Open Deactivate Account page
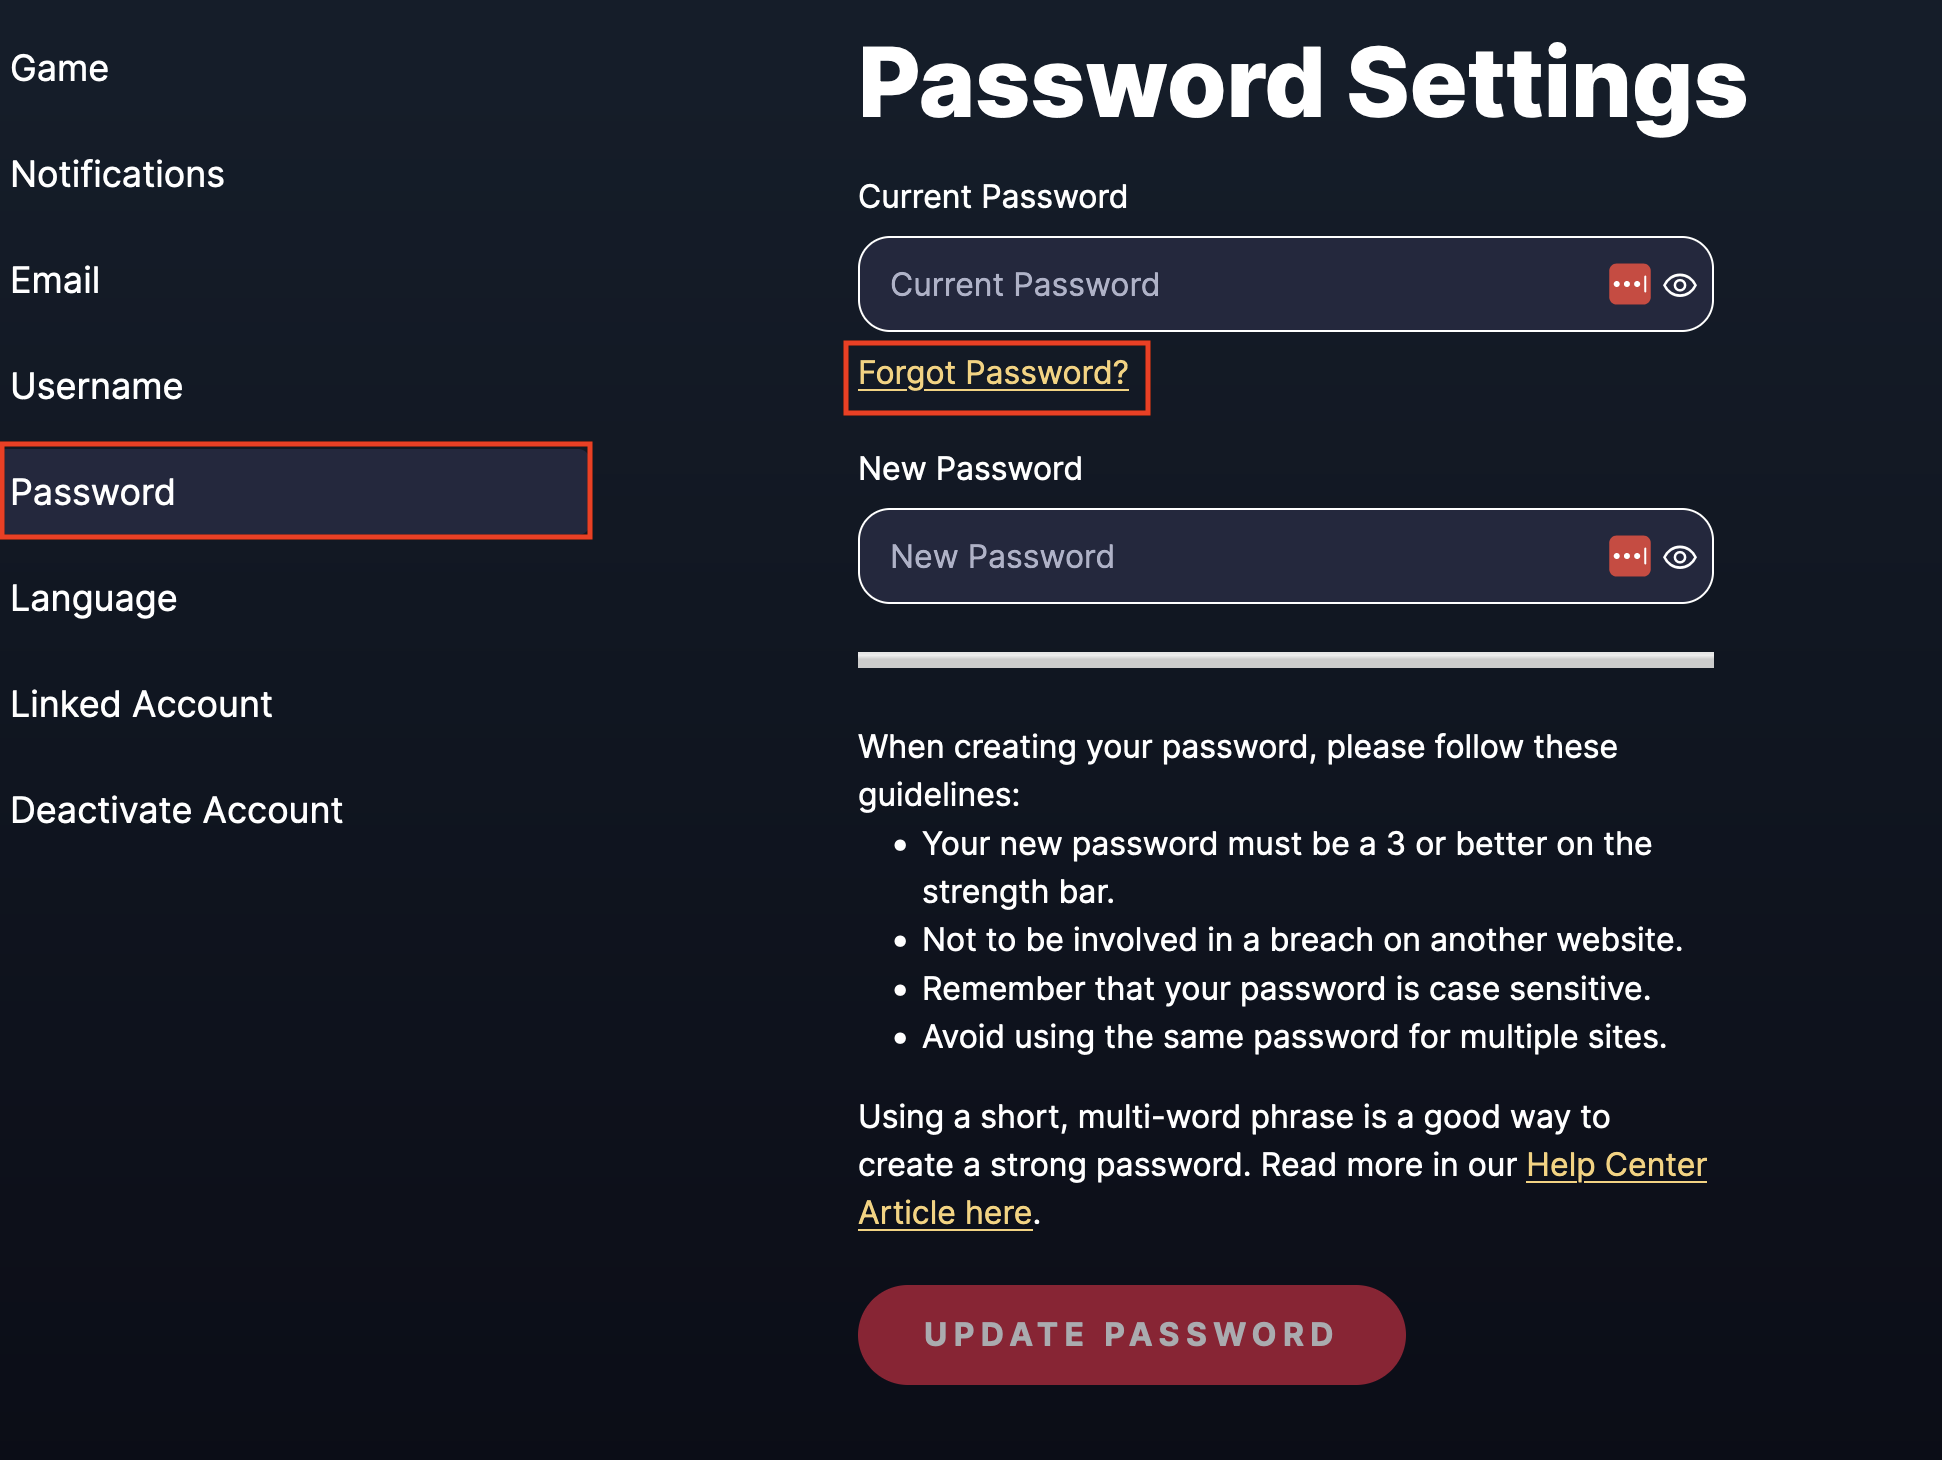This screenshot has width=1942, height=1460. pyautogui.click(x=176, y=810)
